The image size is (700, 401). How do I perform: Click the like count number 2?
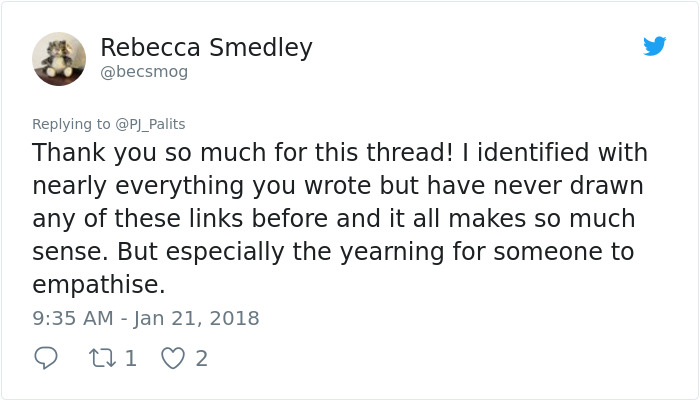coord(201,358)
